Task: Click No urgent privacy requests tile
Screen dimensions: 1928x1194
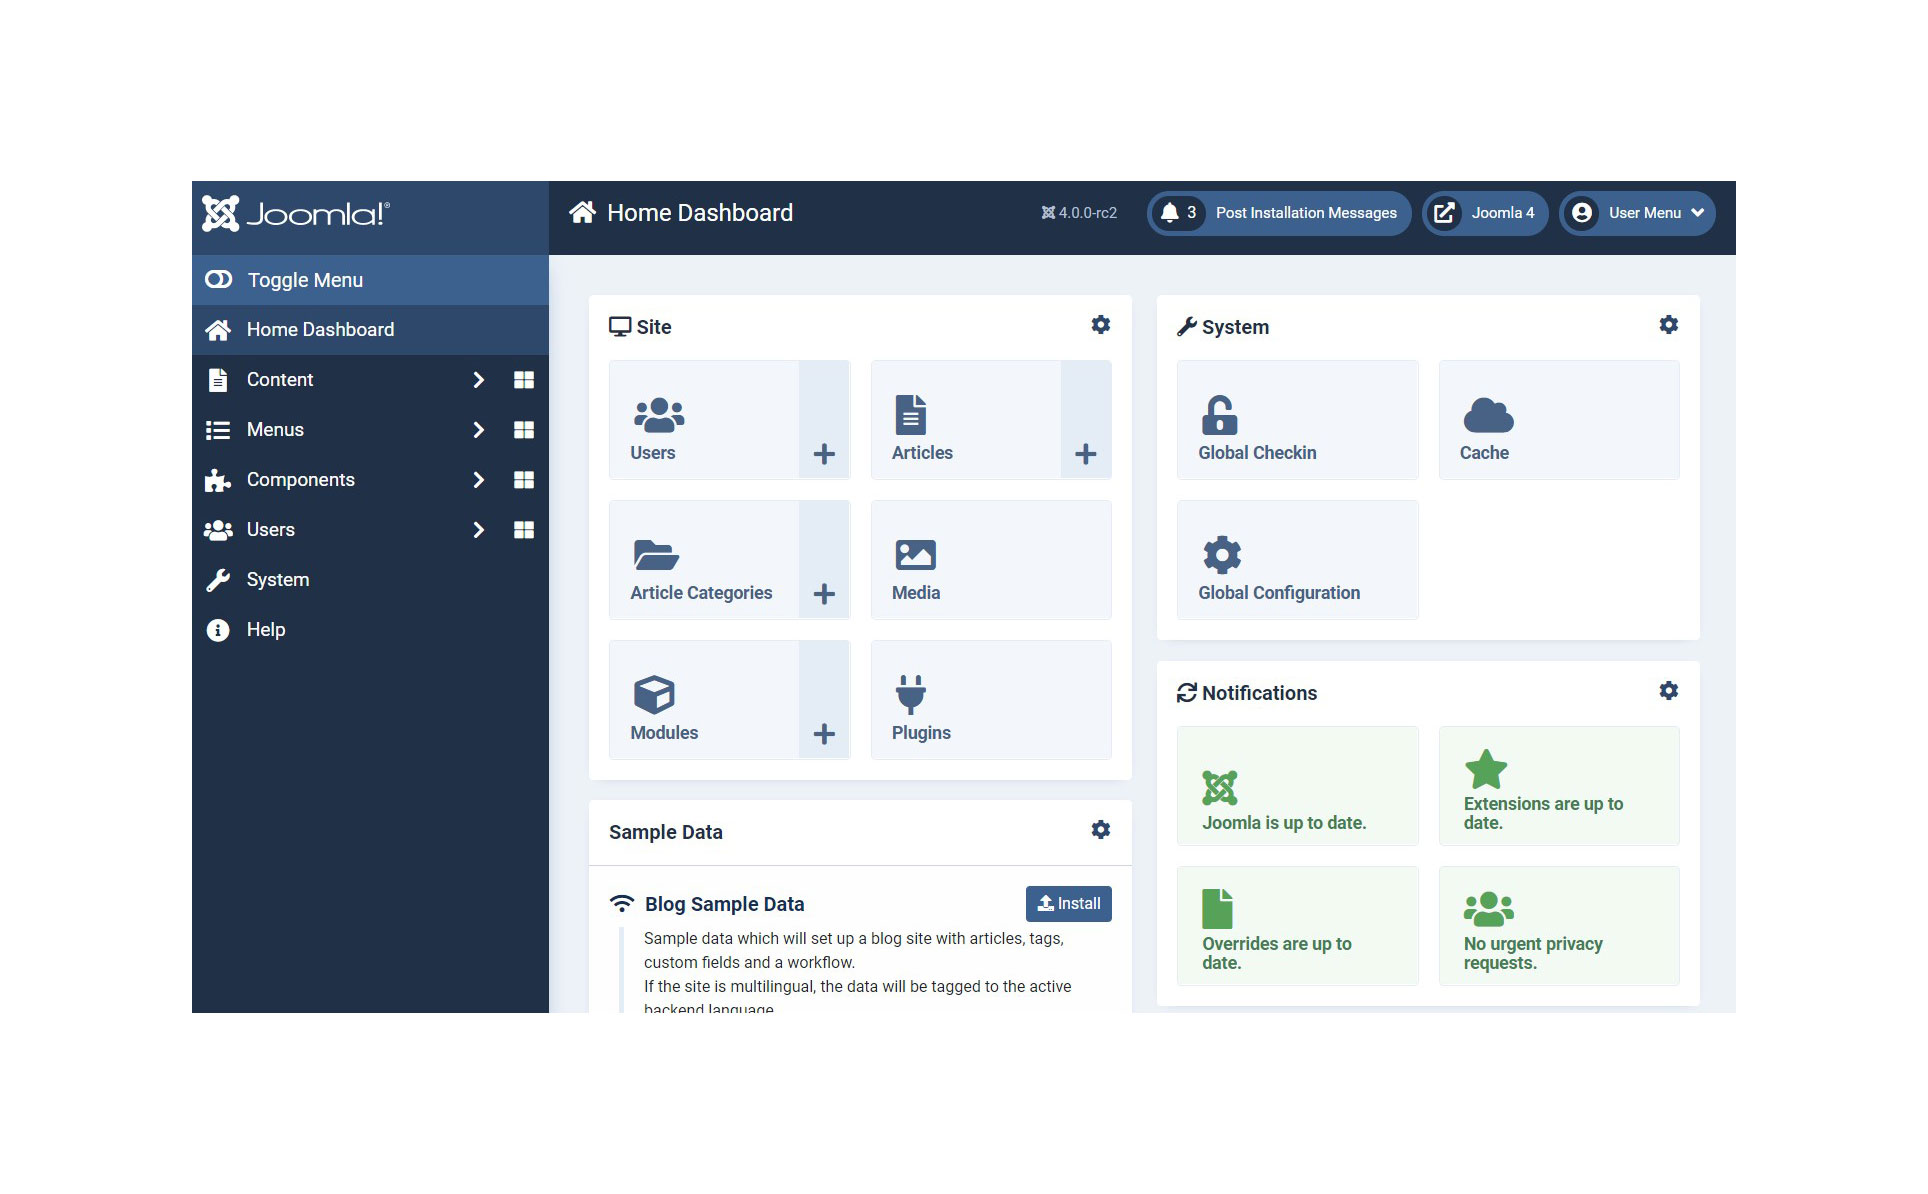Action: coord(1559,926)
